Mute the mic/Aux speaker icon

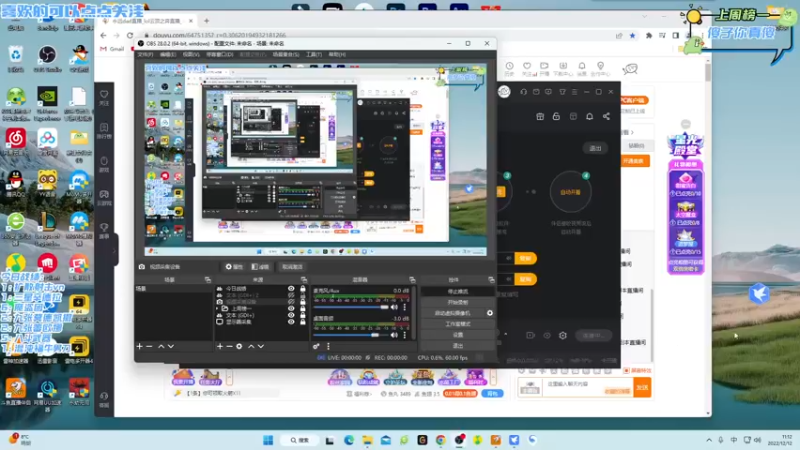point(394,307)
